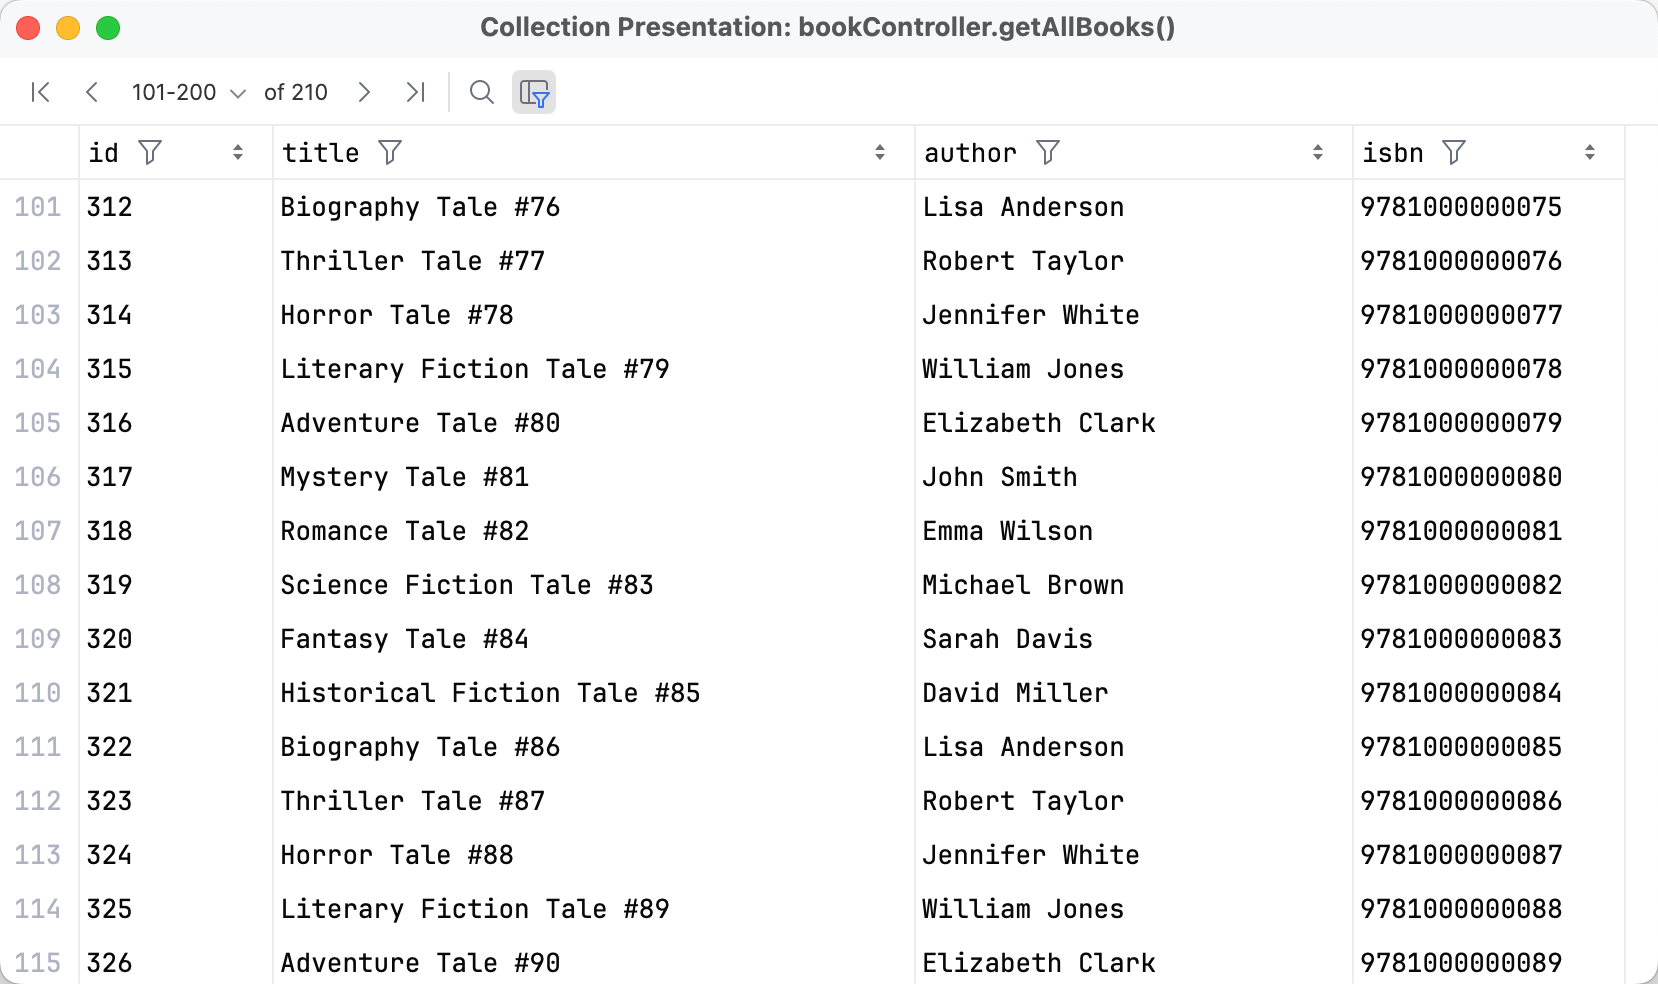1658x984 pixels.
Task: Open the filter funnel on the author column
Action: pyautogui.click(x=1049, y=152)
